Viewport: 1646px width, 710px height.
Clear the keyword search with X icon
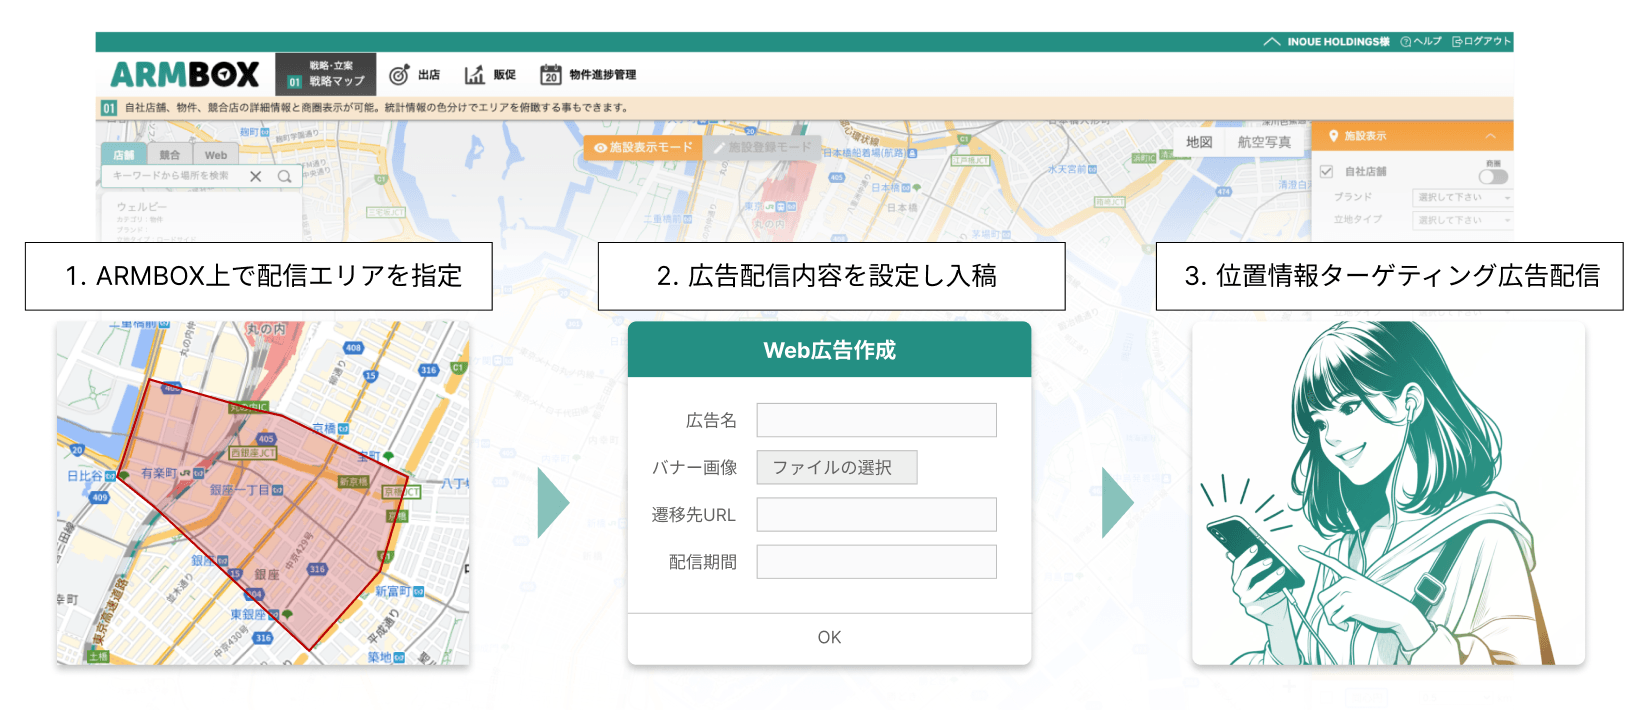pyautogui.click(x=256, y=177)
